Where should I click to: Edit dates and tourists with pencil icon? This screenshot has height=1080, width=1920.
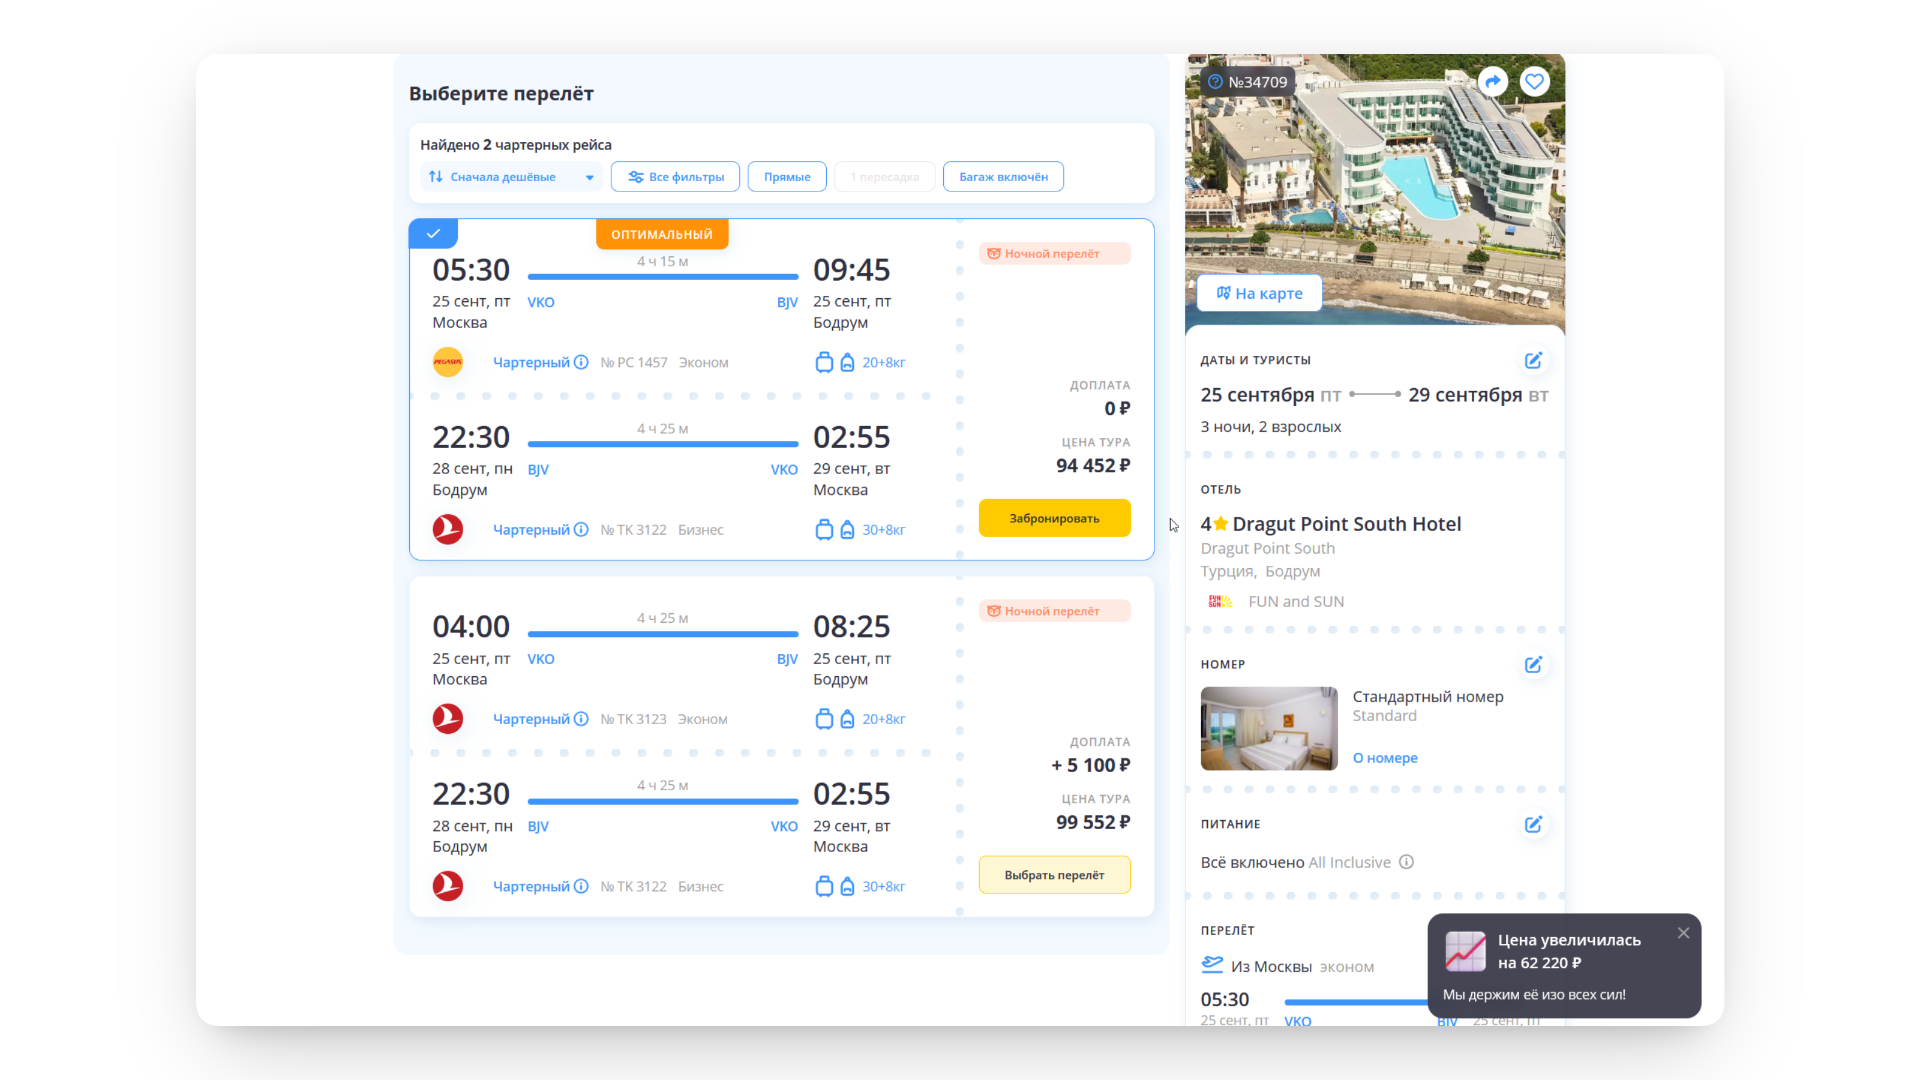pyautogui.click(x=1533, y=360)
